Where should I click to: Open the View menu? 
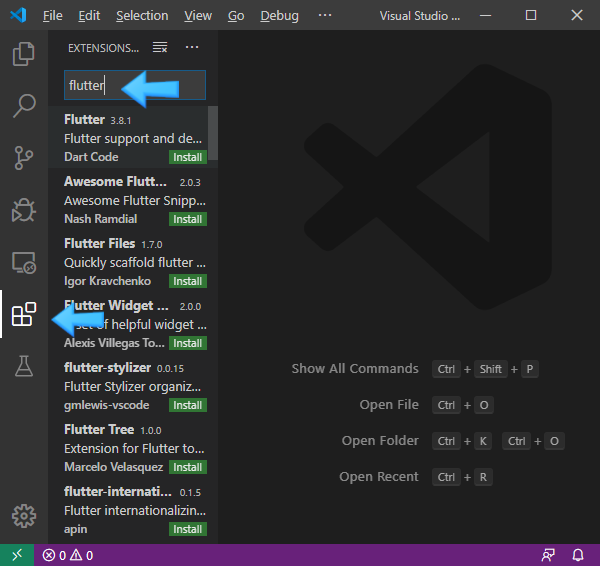198,16
